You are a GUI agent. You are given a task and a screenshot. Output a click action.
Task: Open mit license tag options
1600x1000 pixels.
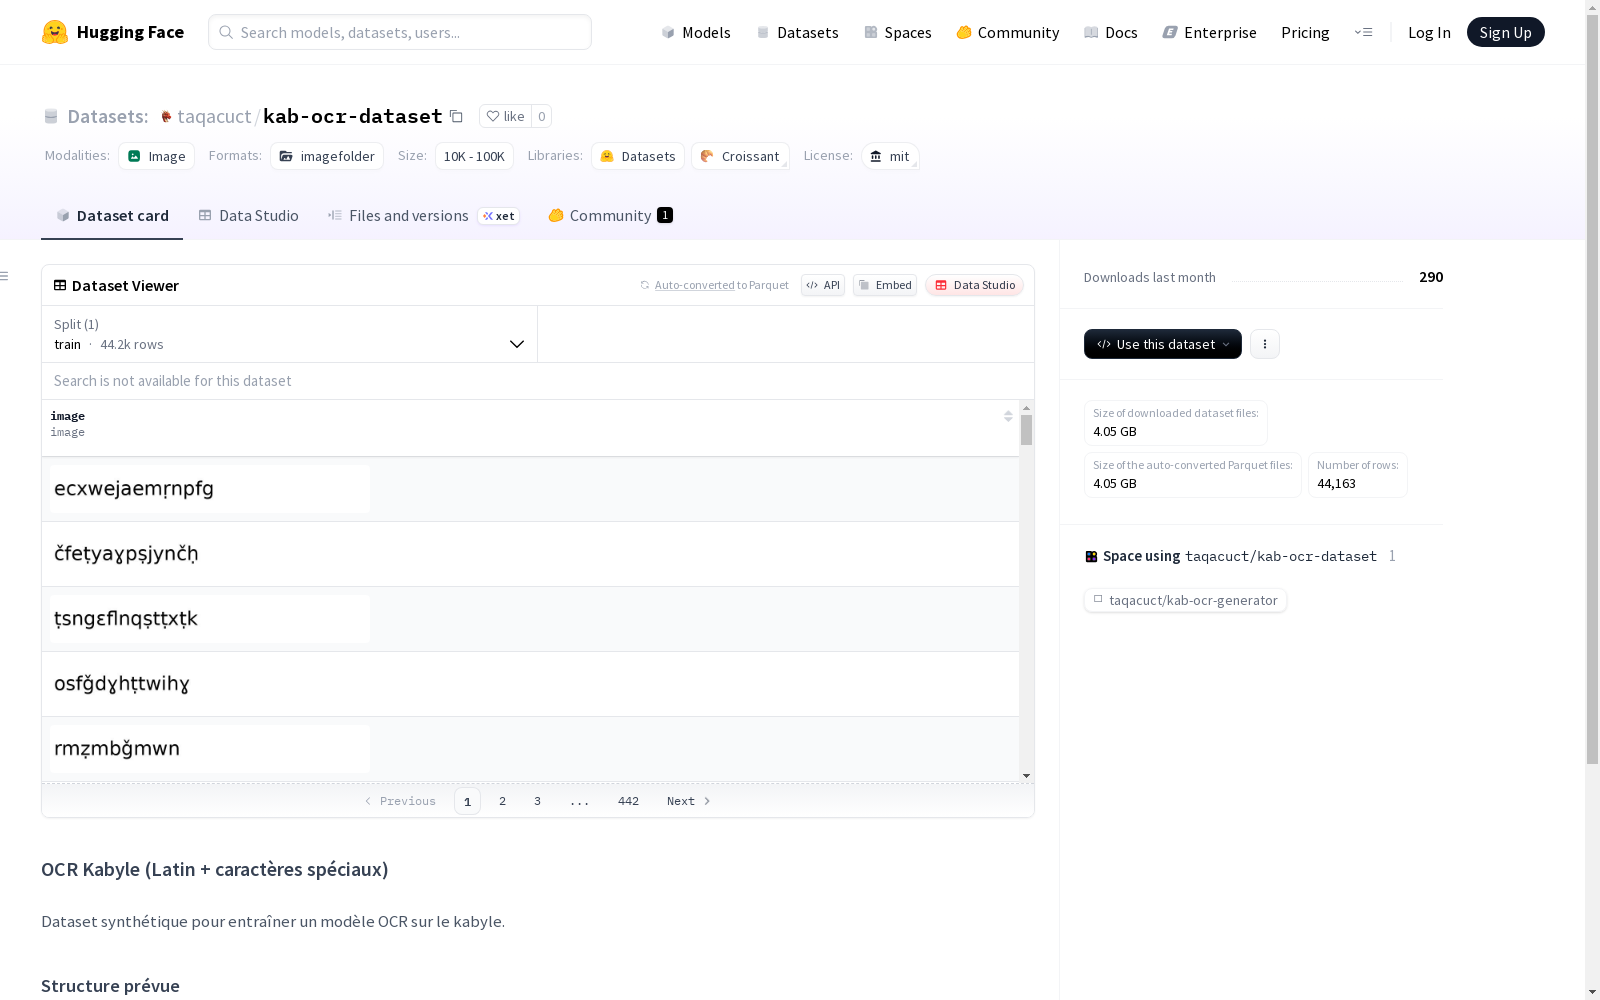tap(890, 156)
